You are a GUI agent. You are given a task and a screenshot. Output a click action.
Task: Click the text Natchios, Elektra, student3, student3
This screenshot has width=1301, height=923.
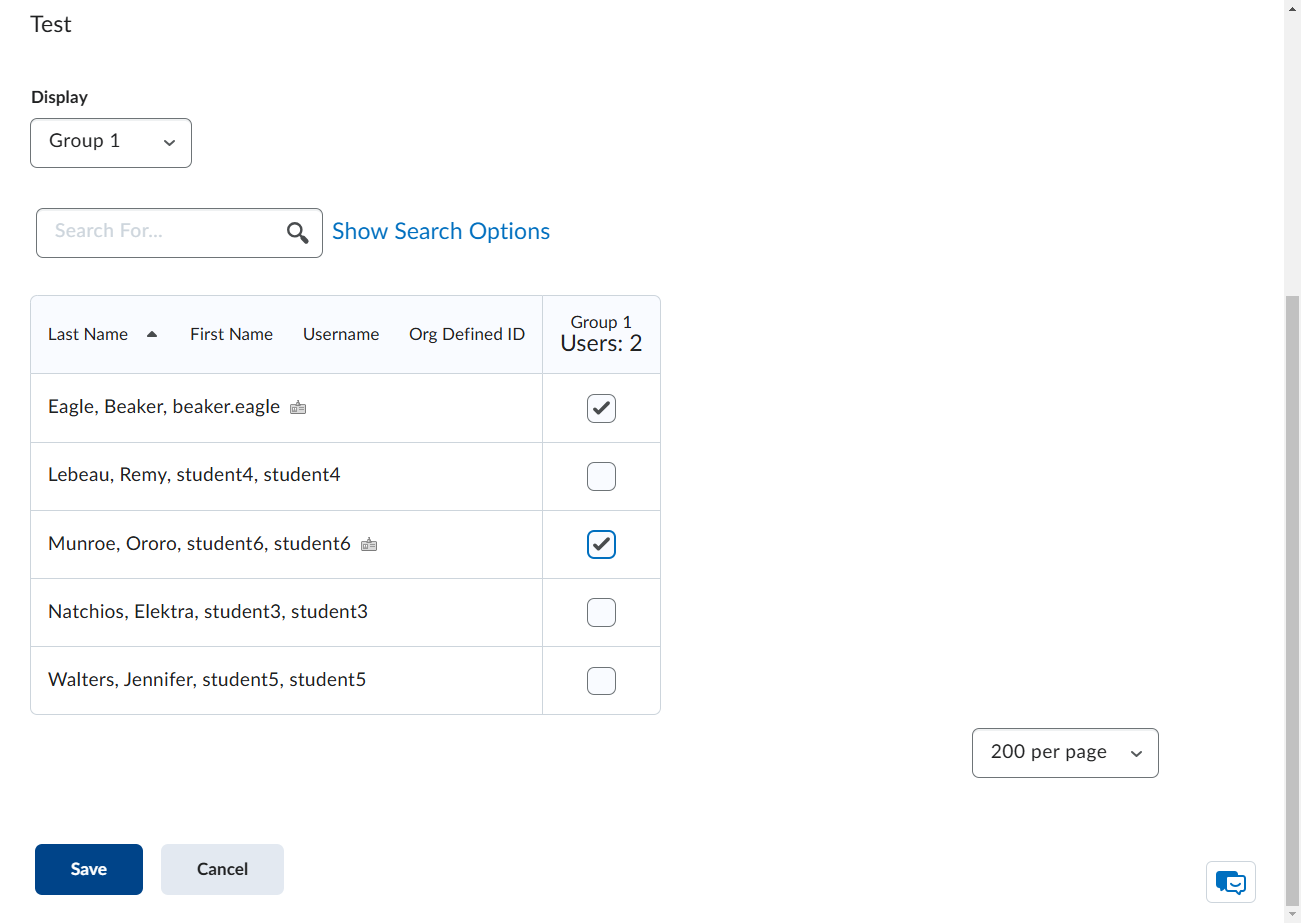[x=208, y=611]
